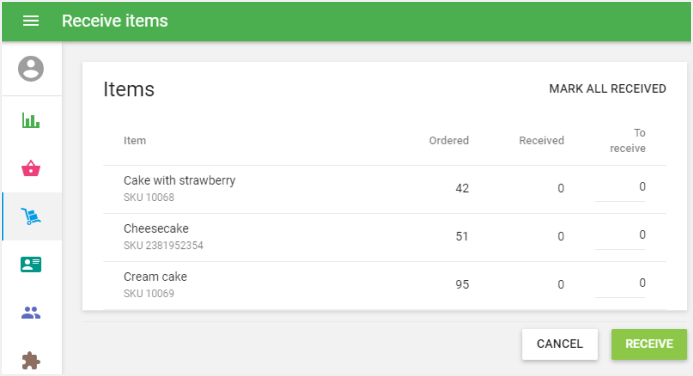Open the brown puzzle piece icon
This screenshot has height=376, width=693.
(31, 361)
